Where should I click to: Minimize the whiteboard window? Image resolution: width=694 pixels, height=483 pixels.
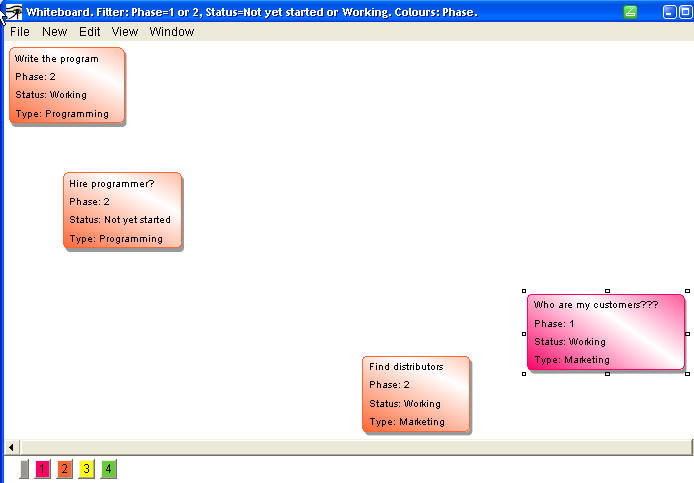(x=670, y=12)
